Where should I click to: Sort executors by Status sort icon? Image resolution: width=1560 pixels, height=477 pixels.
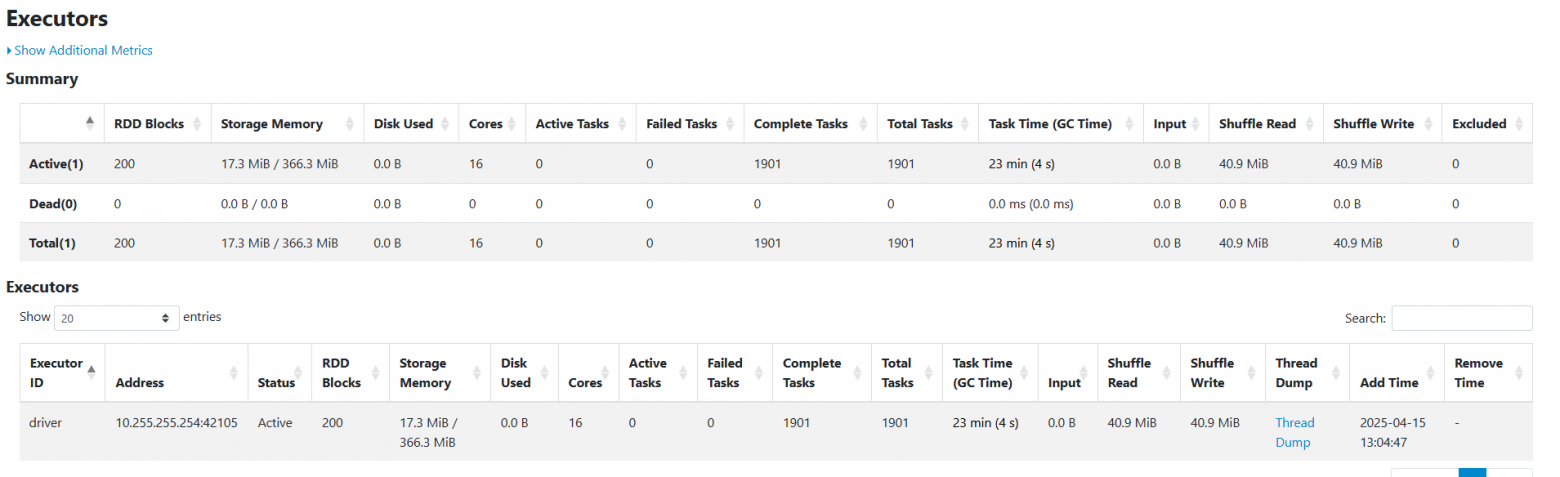click(300, 372)
